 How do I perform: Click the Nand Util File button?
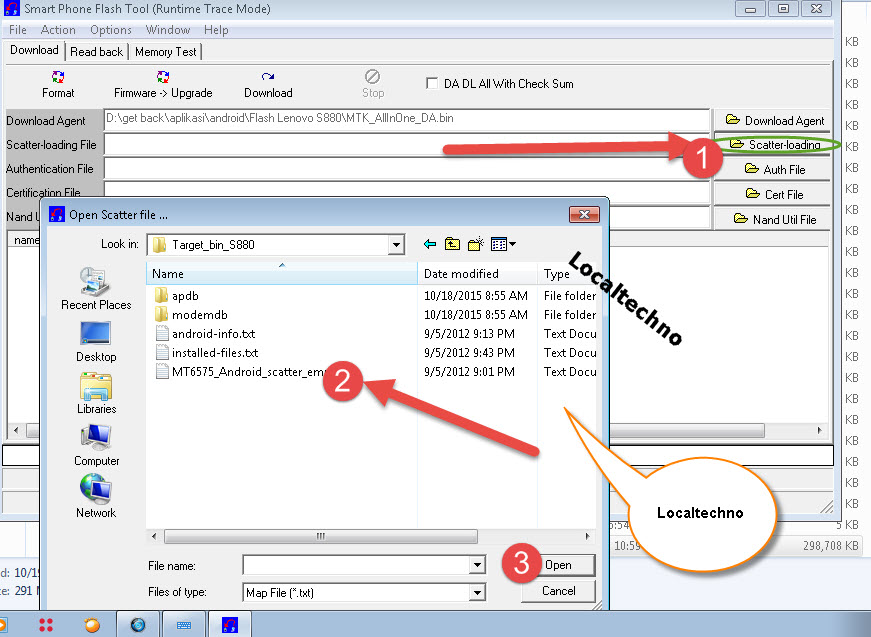[x=774, y=219]
